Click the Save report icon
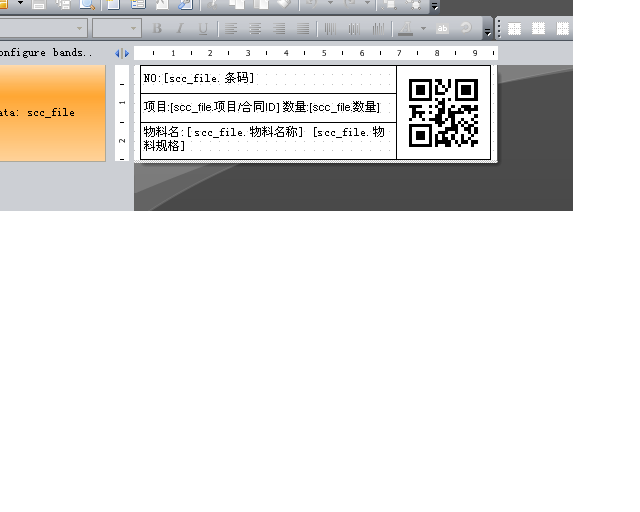 pyautogui.click(x=39, y=4)
